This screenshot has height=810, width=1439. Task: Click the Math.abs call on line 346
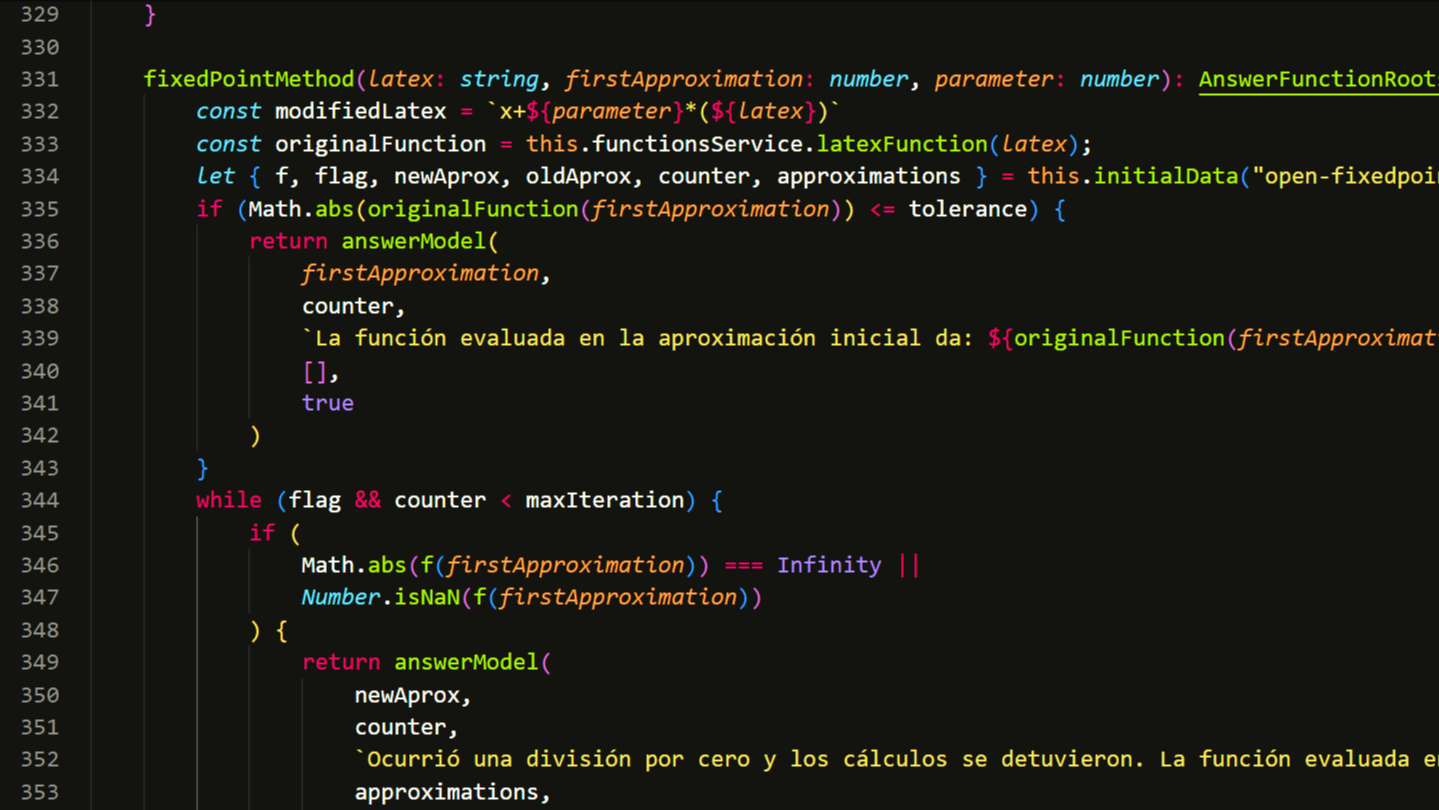coord(354,565)
